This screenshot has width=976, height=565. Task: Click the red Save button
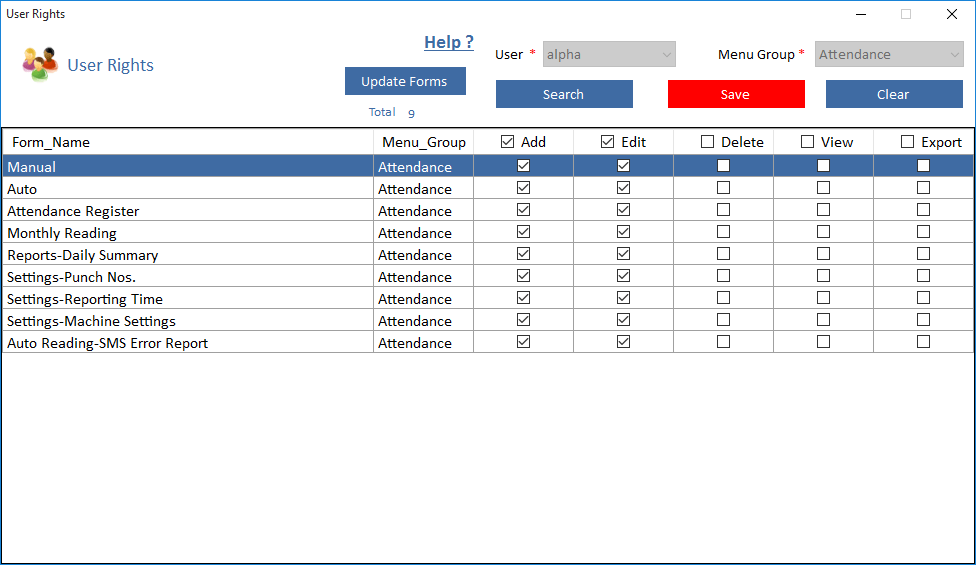pos(735,94)
